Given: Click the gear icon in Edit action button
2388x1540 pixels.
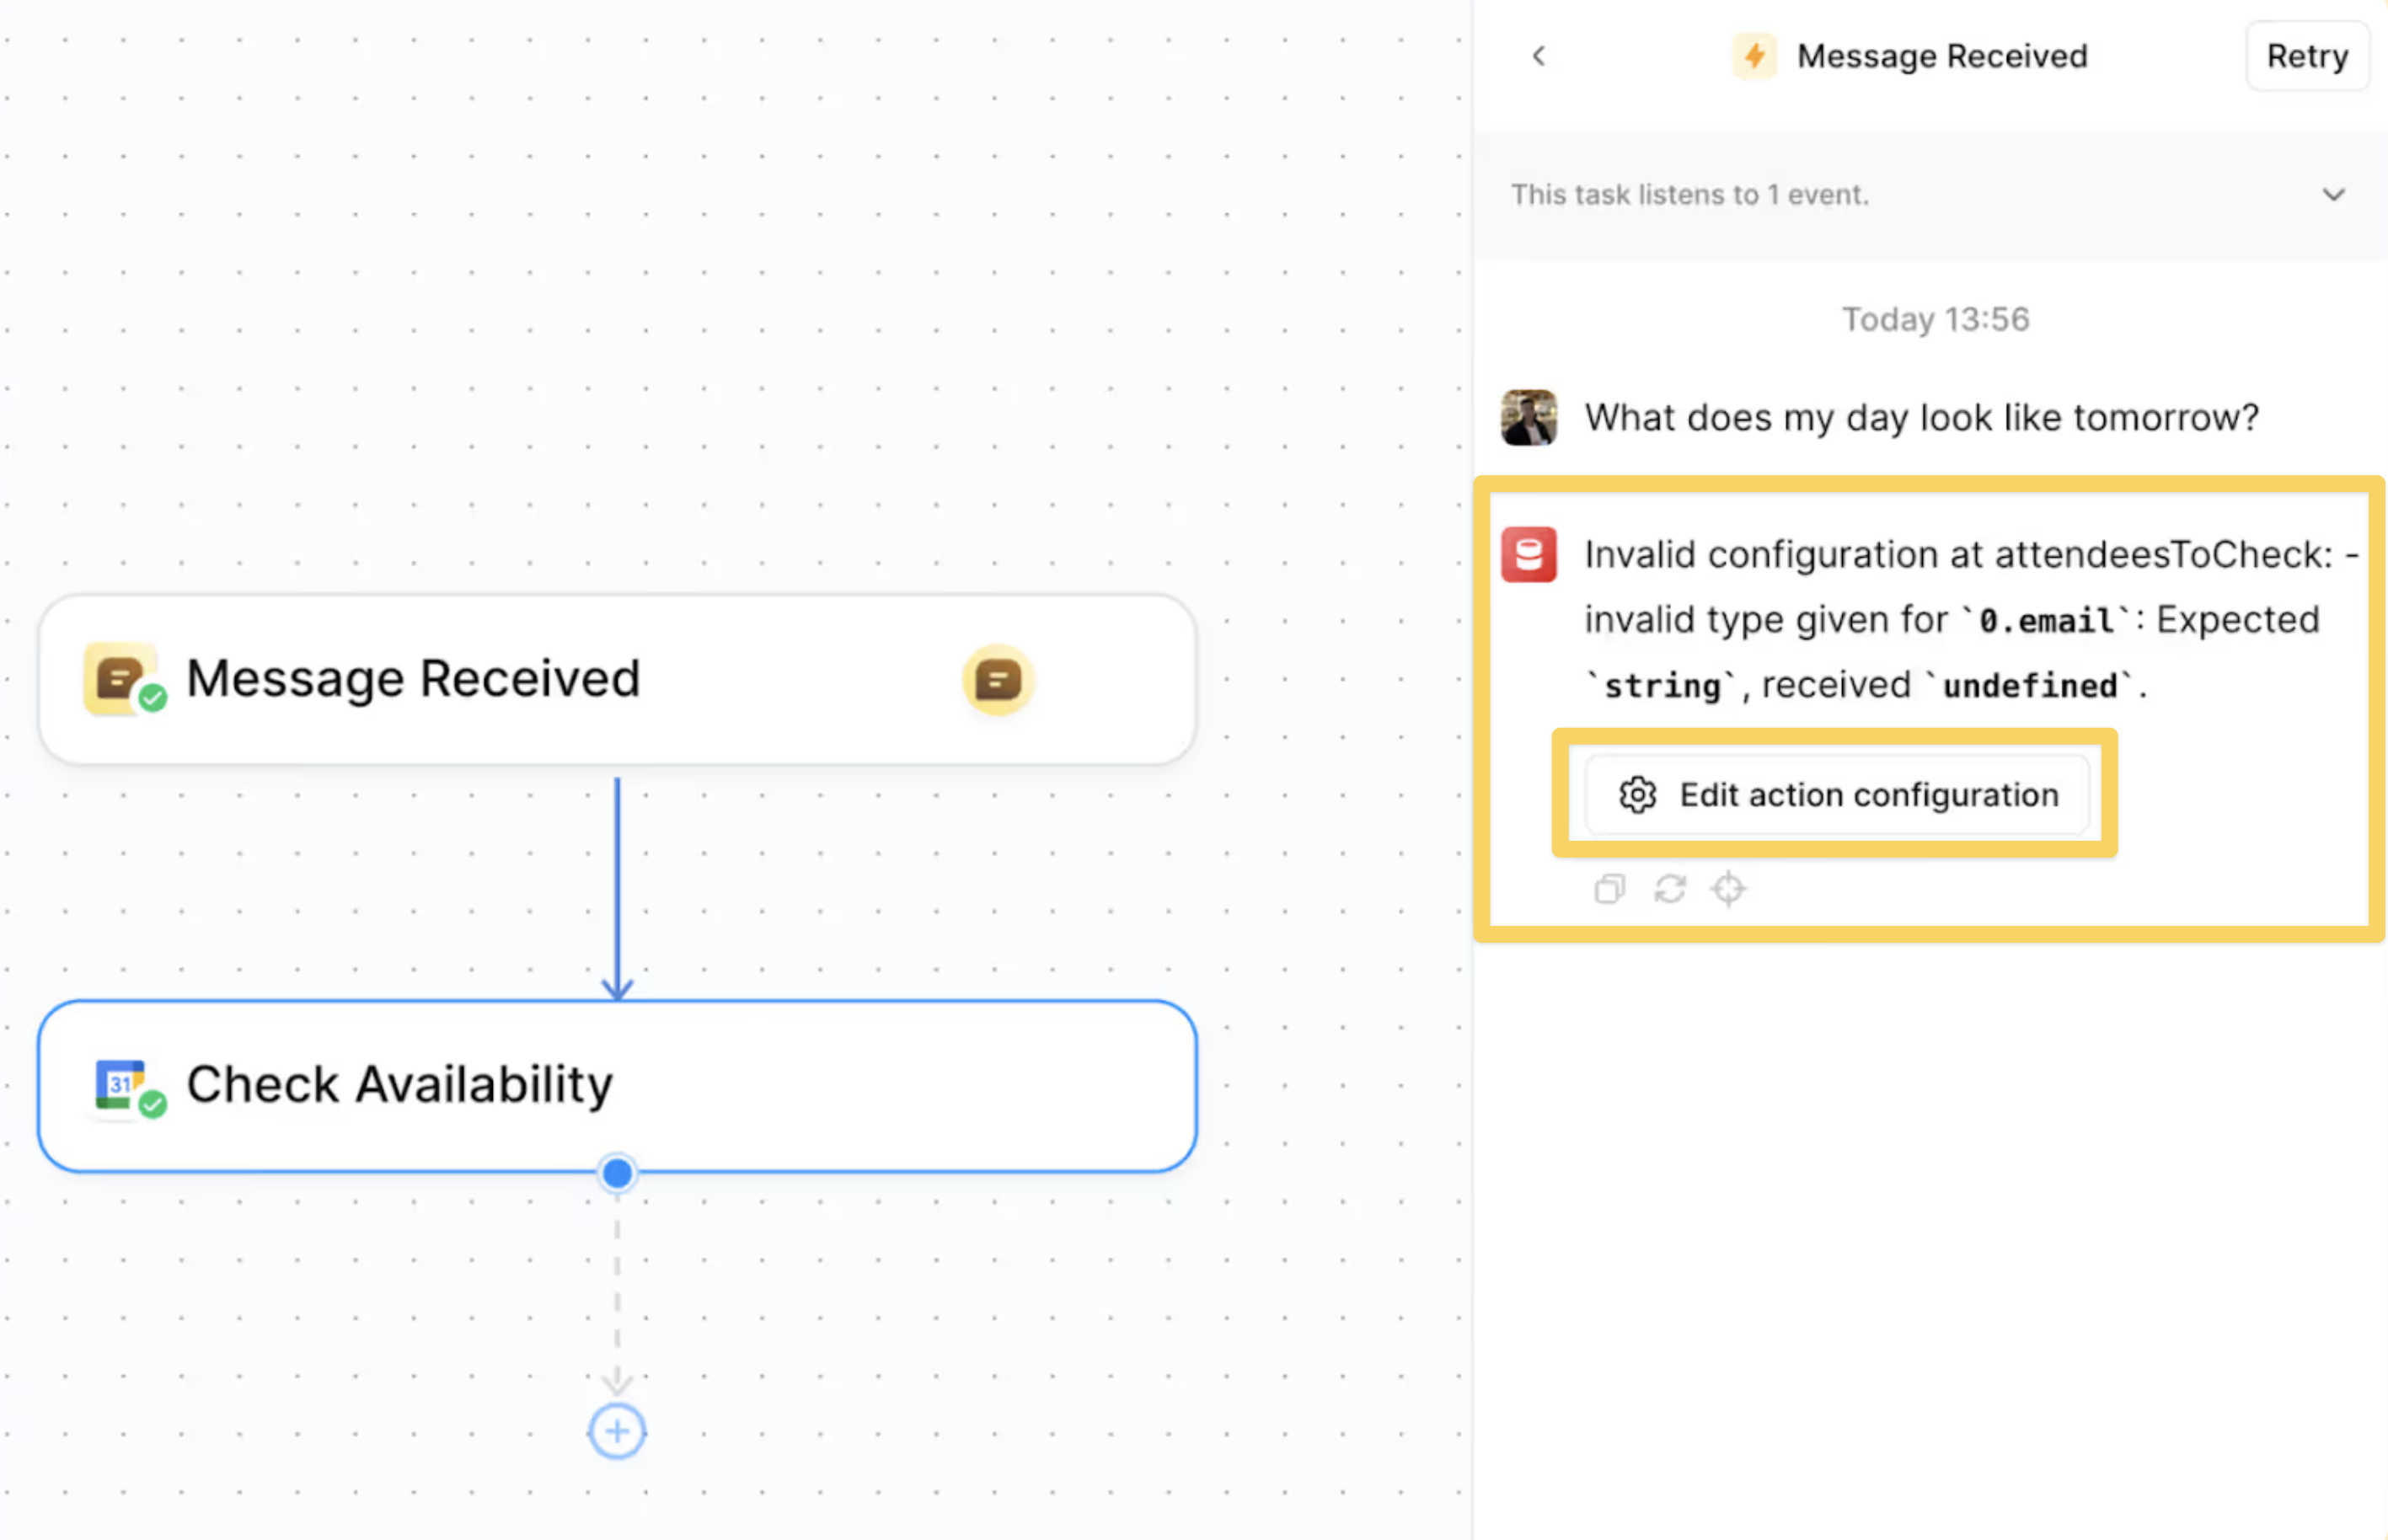Looking at the screenshot, I should click(x=1637, y=795).
